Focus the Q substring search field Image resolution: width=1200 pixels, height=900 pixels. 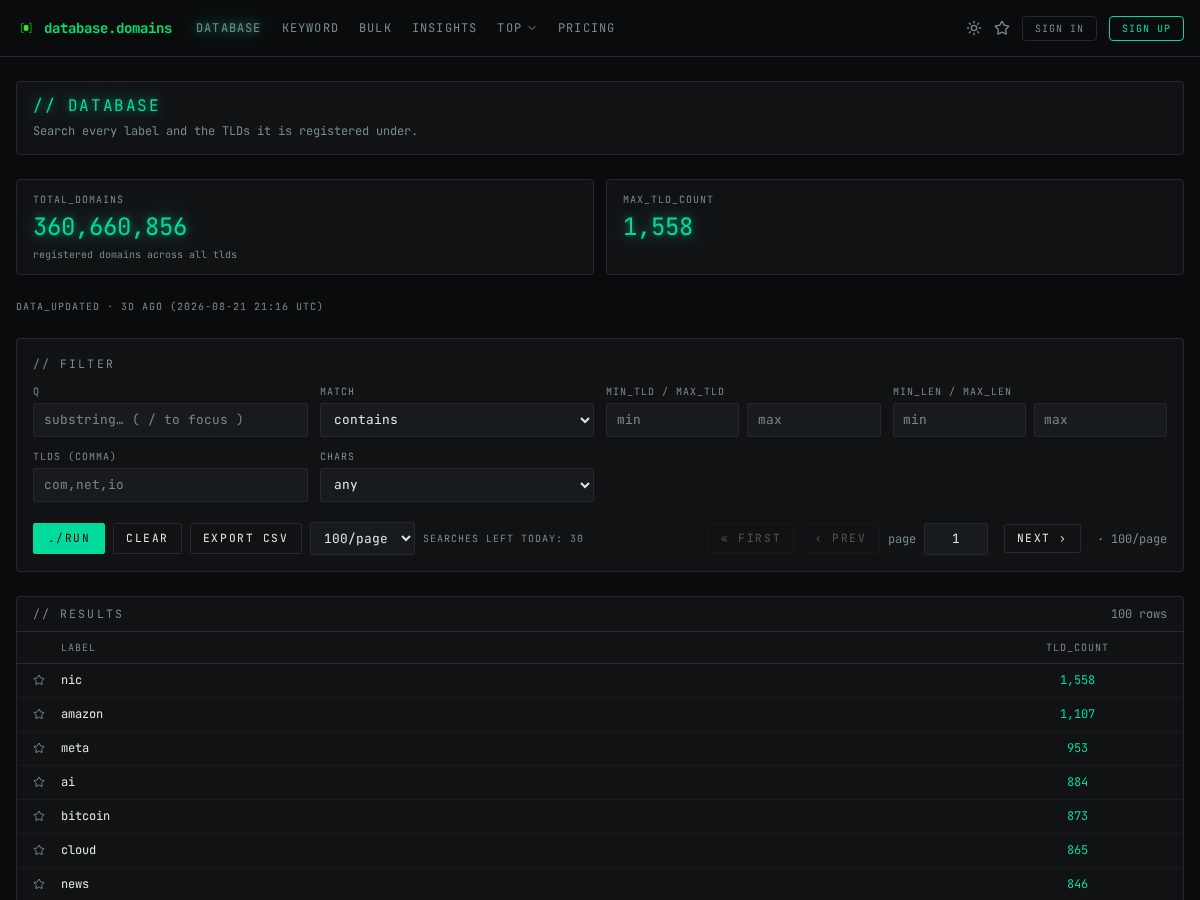pos(170,420)
